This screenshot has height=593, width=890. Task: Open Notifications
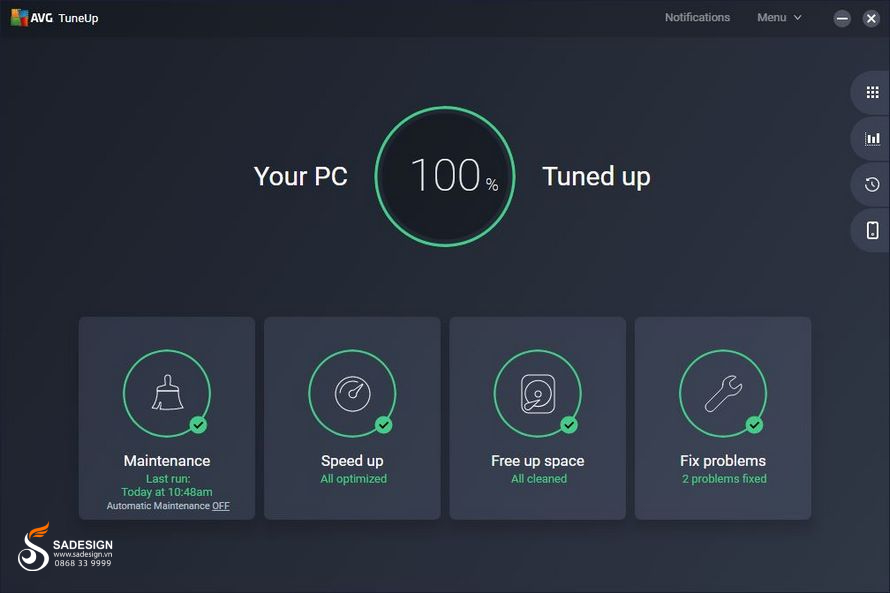tap(697, 18)
